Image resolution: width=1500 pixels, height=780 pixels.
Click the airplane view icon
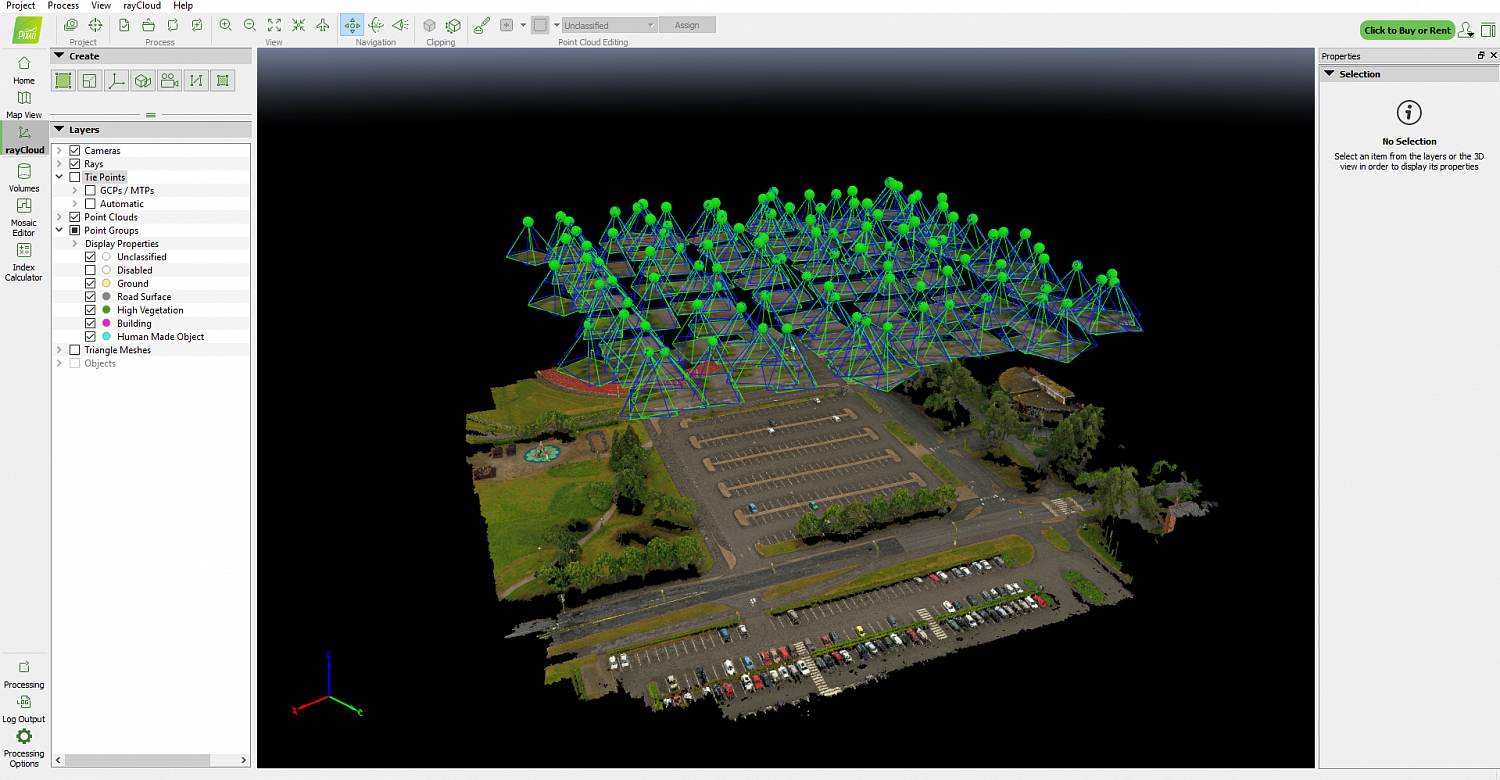click(322, 25)
